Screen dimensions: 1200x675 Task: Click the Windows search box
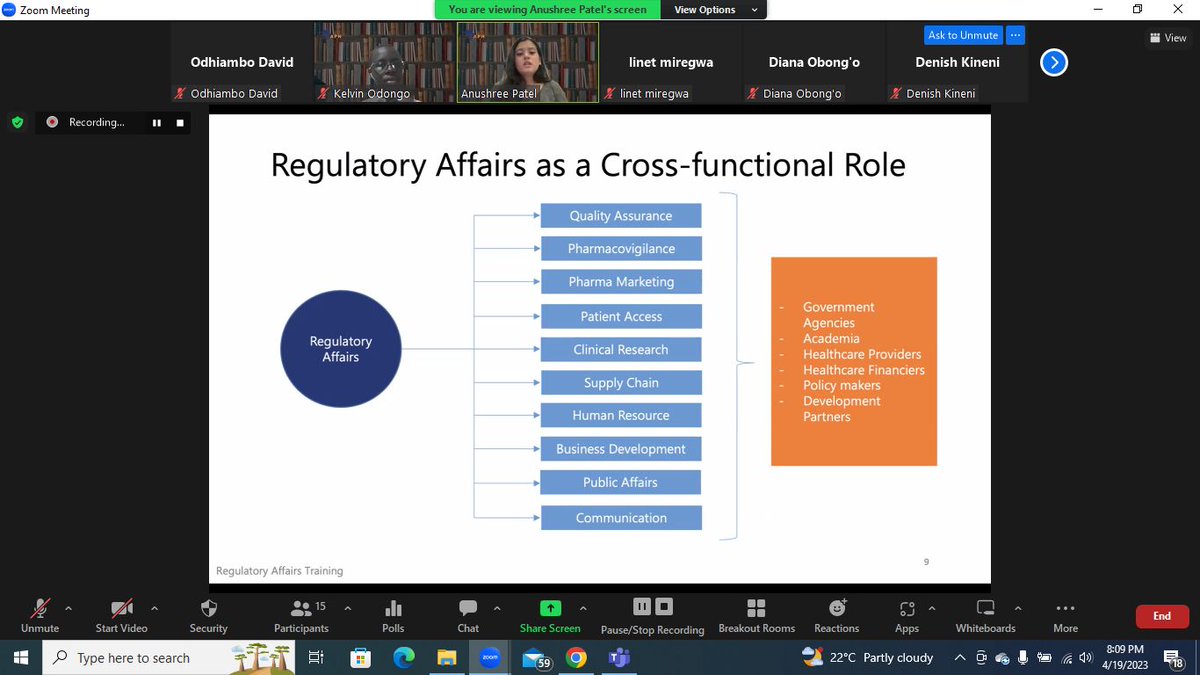150,657
